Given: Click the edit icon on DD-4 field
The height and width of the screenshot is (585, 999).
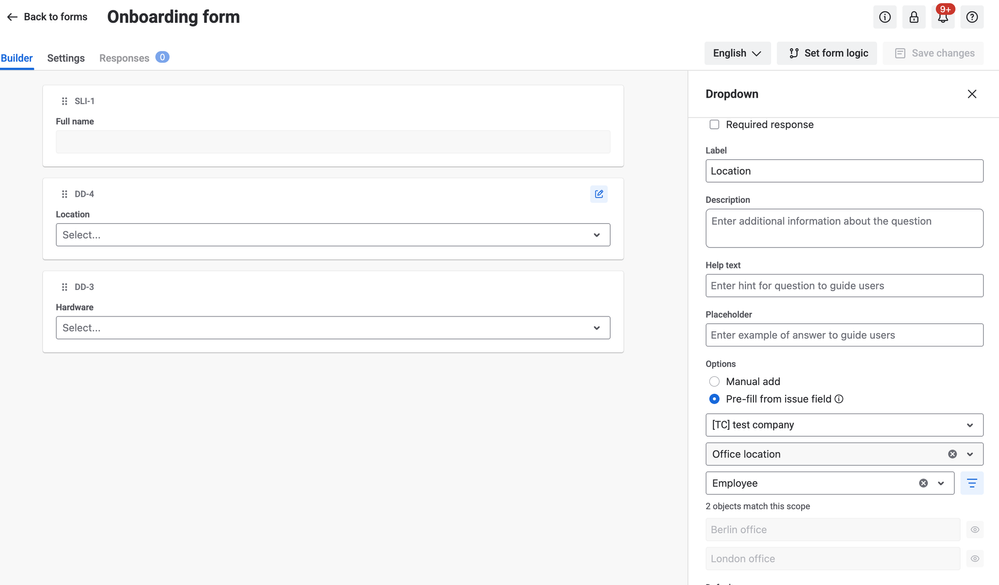Looking at the screenshot, I should coord(599,194).
